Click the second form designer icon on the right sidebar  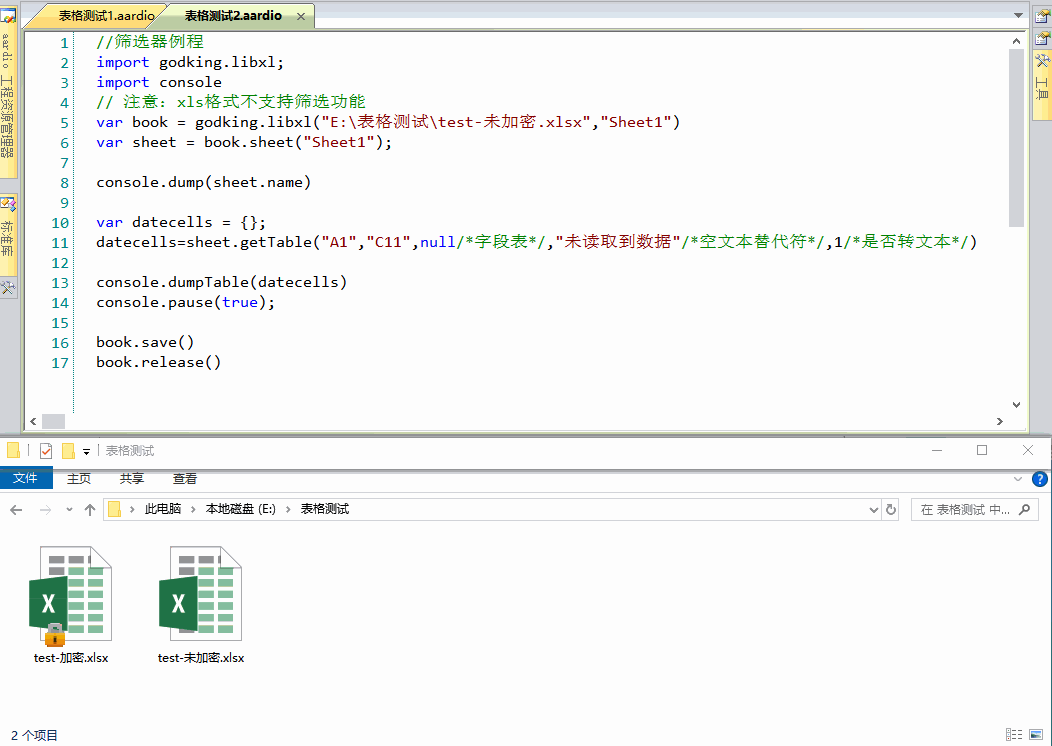(x=1042, y=38)
